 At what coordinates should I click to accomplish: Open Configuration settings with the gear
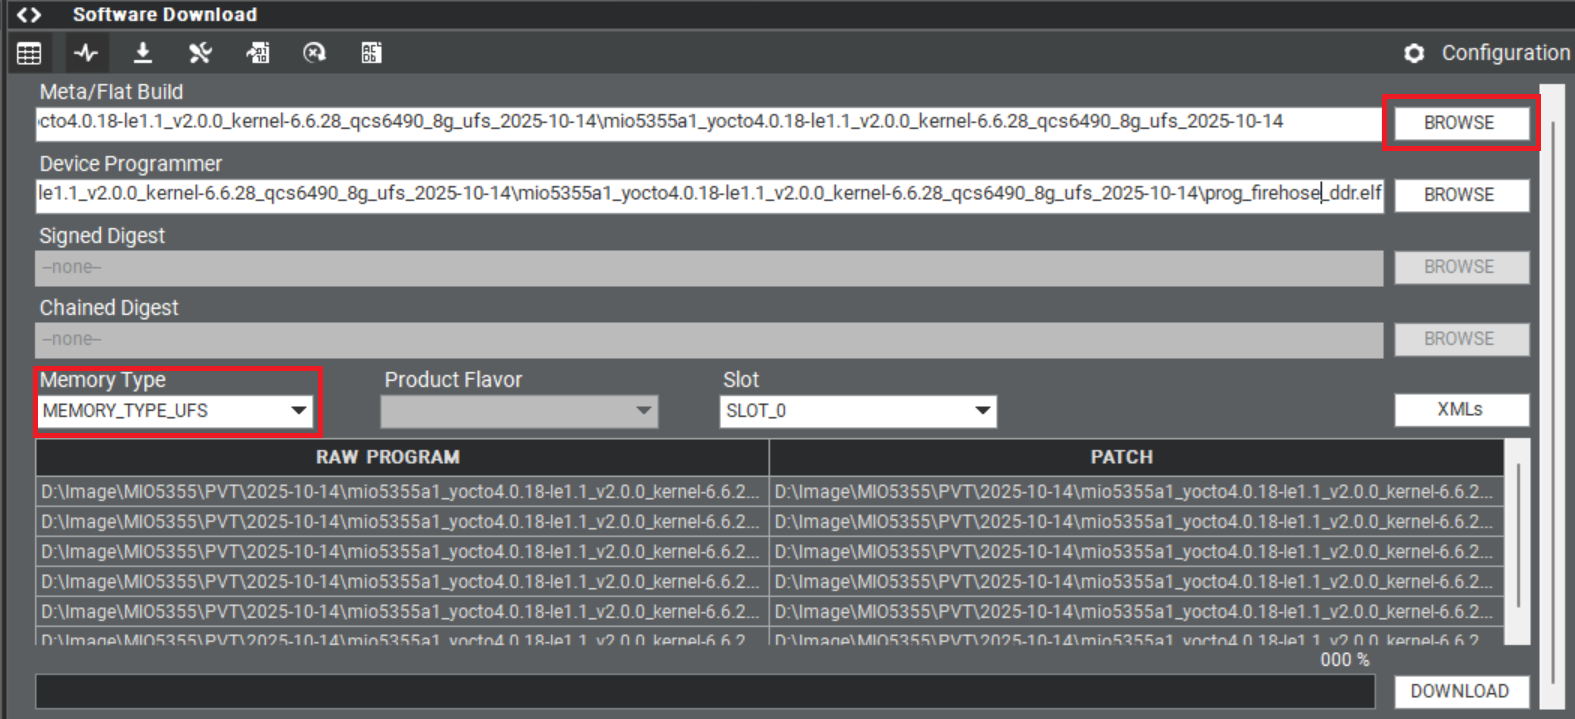pos(1414,53)
